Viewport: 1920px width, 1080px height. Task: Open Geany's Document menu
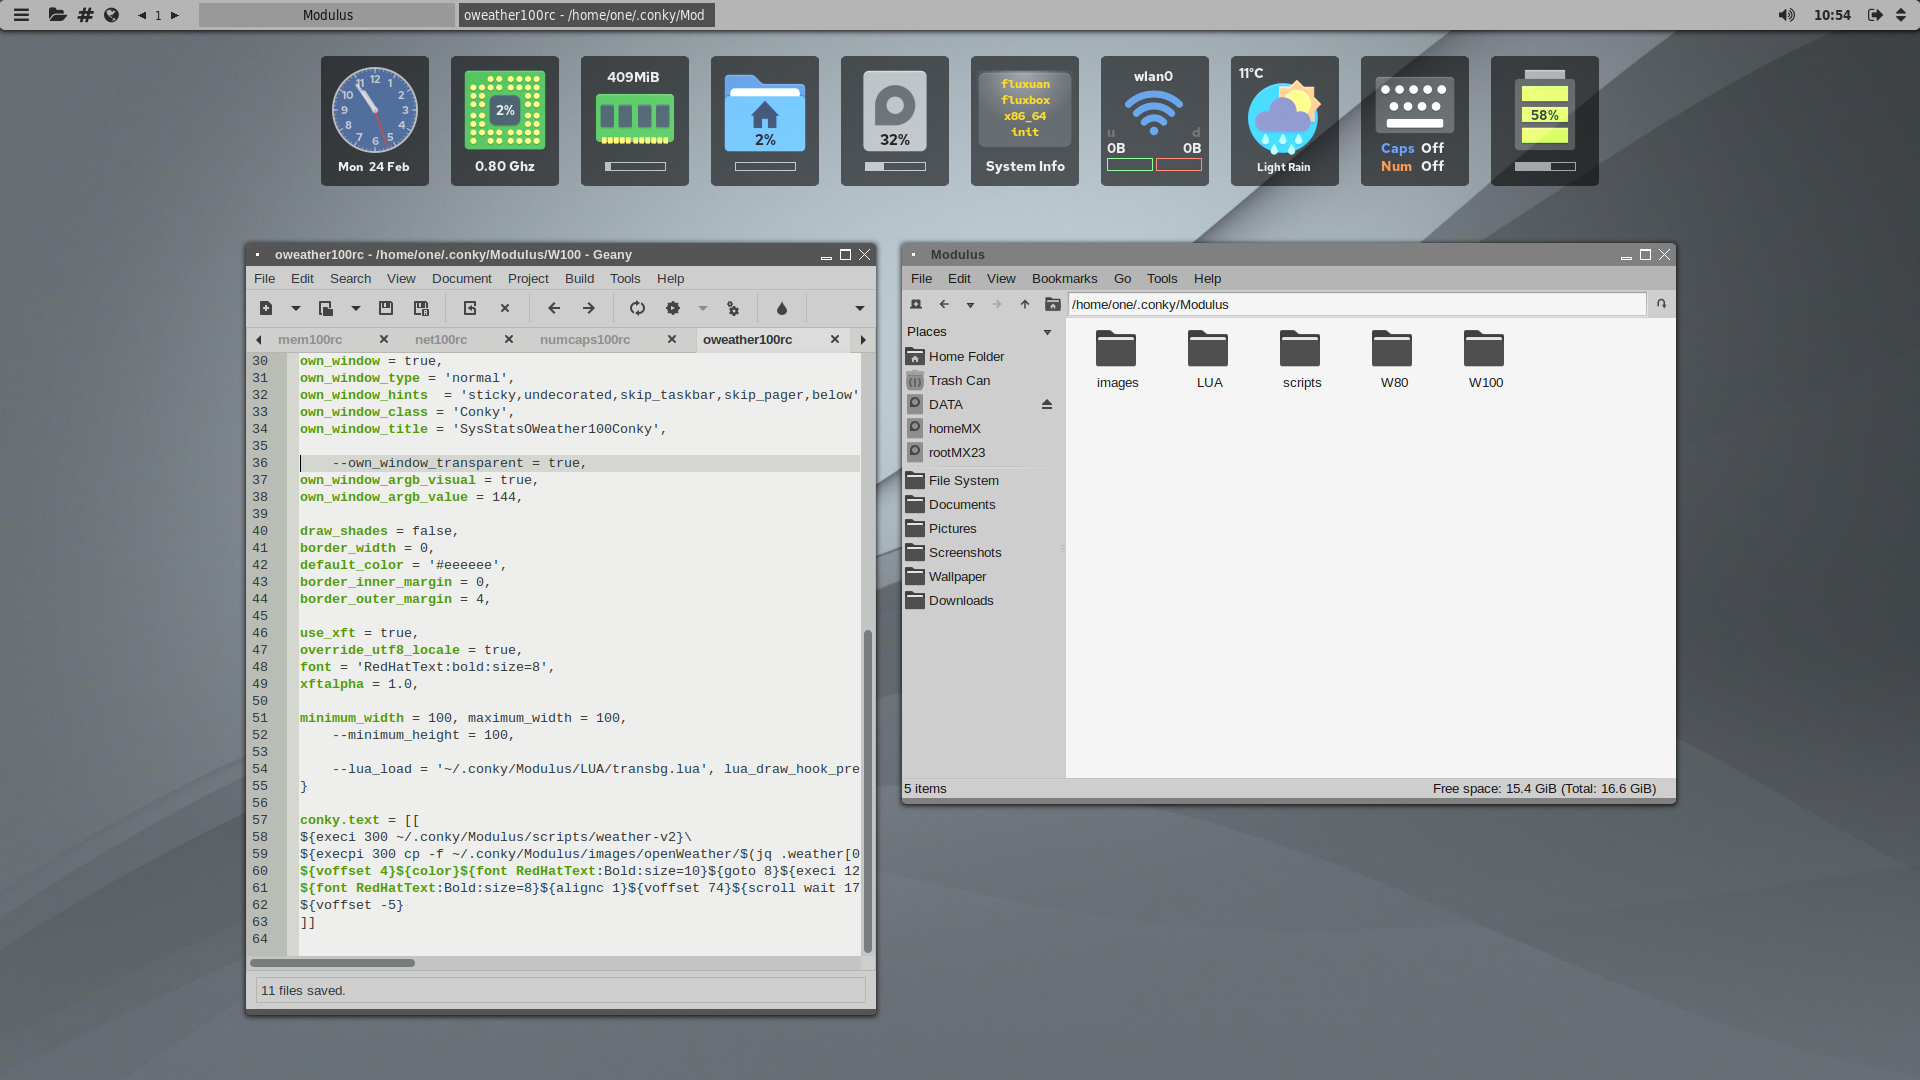(x=462, y=279)
